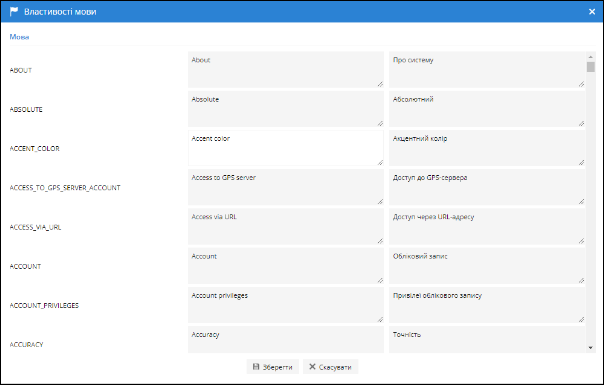Image resolution: width=605 pixels, height=386 pixels.
Task: Click the scrollbar down arrow
Action: pos(590,348)
